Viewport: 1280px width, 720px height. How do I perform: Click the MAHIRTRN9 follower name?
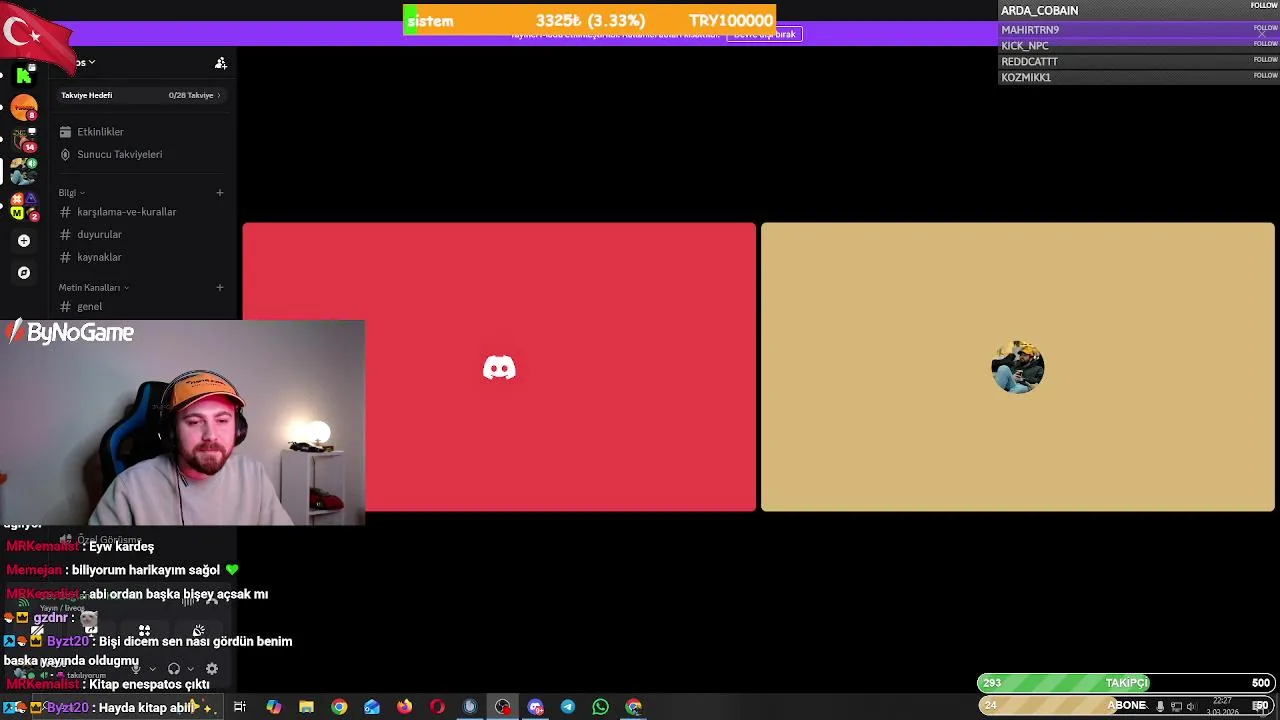[x=1030, y=30]
